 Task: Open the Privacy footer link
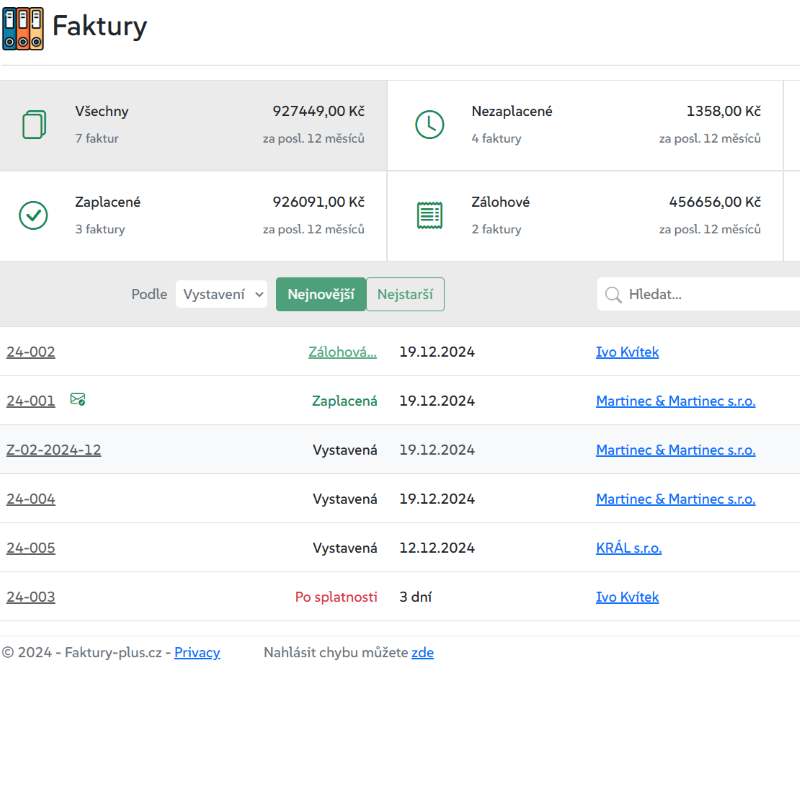tap(197, 653)
